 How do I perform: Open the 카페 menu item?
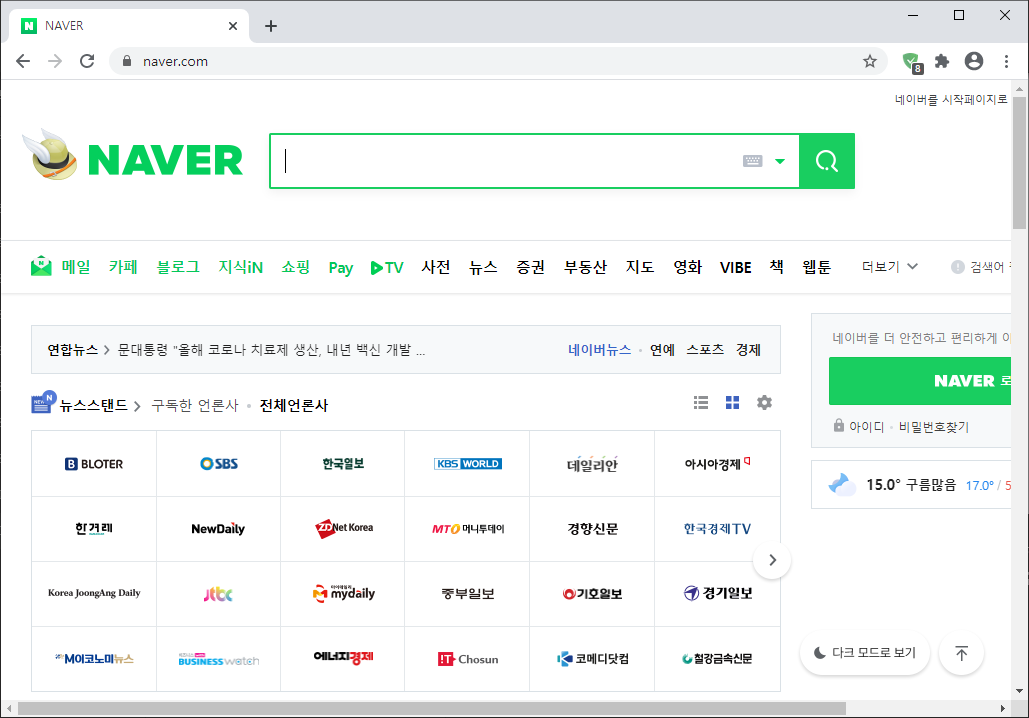point(123,266)
